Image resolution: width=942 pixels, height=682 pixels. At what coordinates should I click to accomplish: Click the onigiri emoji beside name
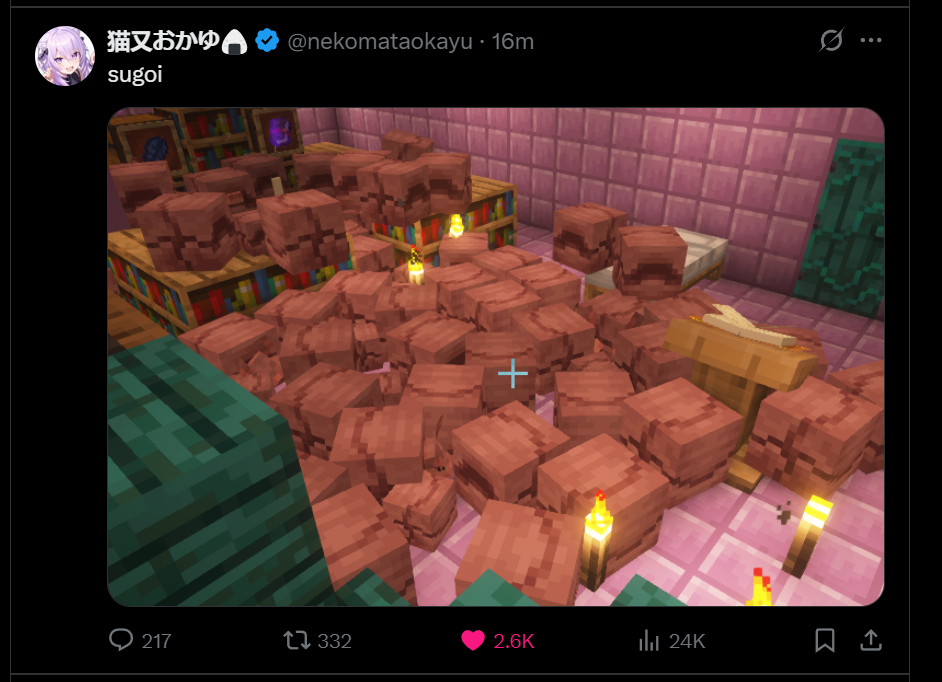(x=235, y=41)
